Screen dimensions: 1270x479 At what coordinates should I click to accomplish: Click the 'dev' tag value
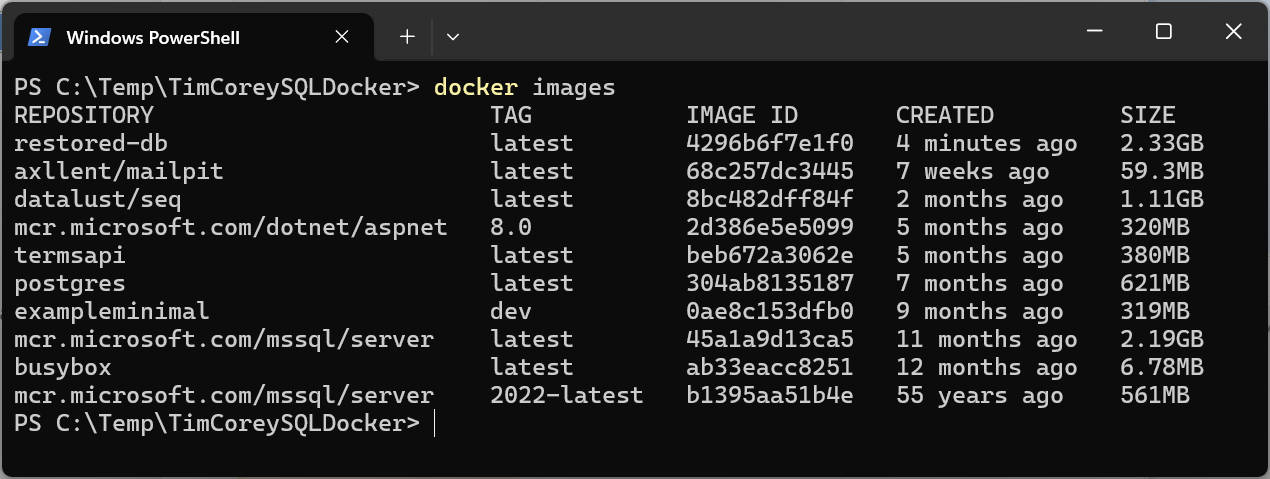coord(511,311)
